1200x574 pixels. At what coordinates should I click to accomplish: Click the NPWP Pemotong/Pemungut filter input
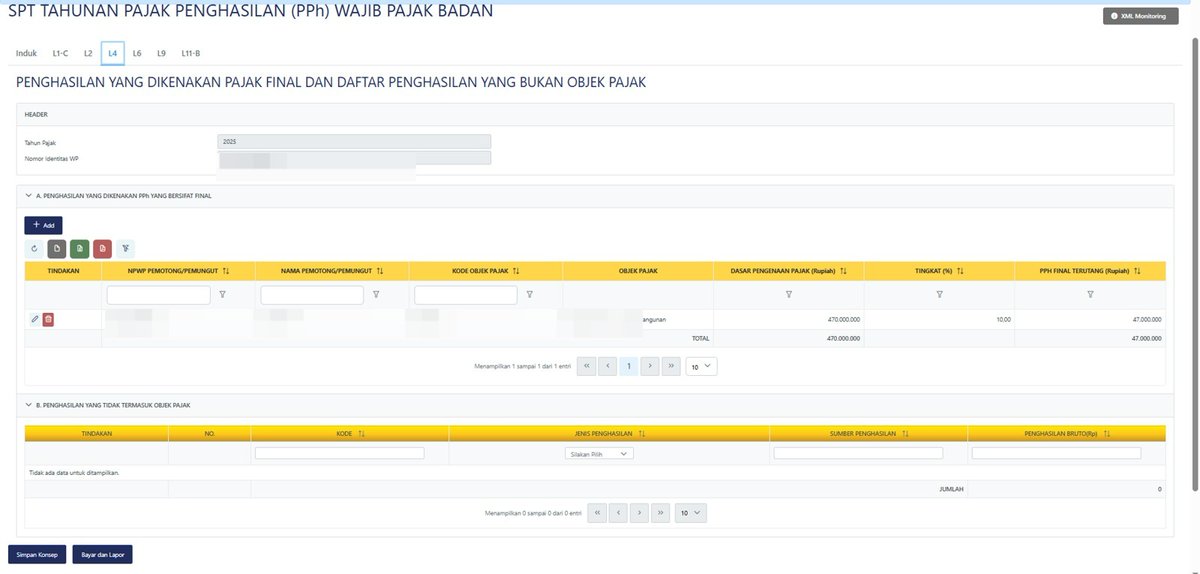[x=159, y=295]
